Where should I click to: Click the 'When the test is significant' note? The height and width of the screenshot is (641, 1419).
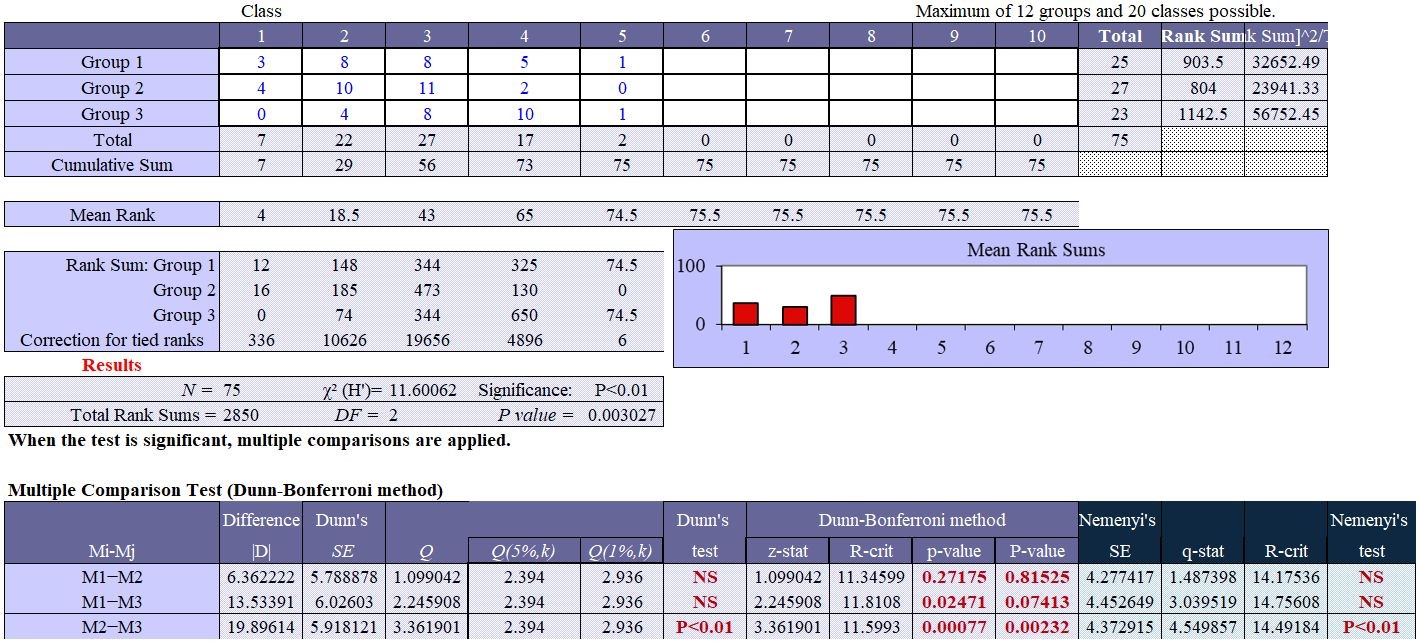point(259,440)
